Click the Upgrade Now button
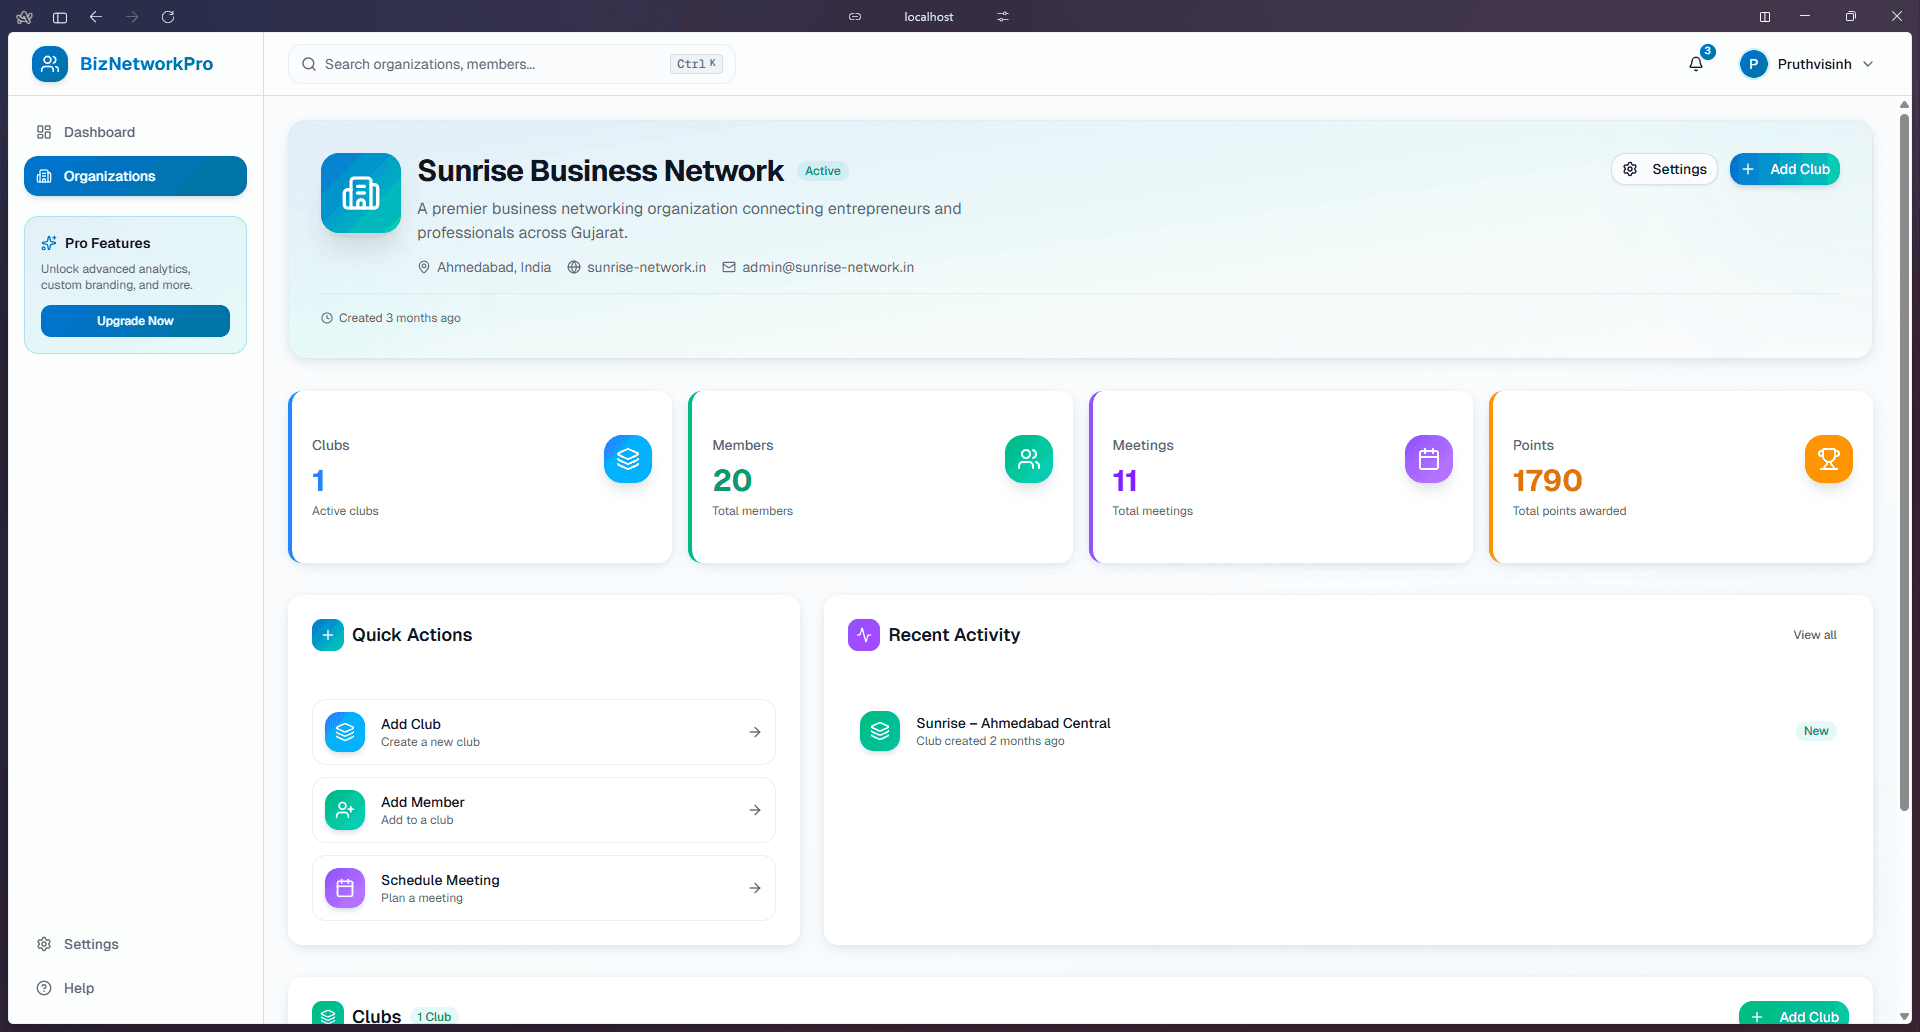Screen dimensions: 1920x1032 [135, 320]
